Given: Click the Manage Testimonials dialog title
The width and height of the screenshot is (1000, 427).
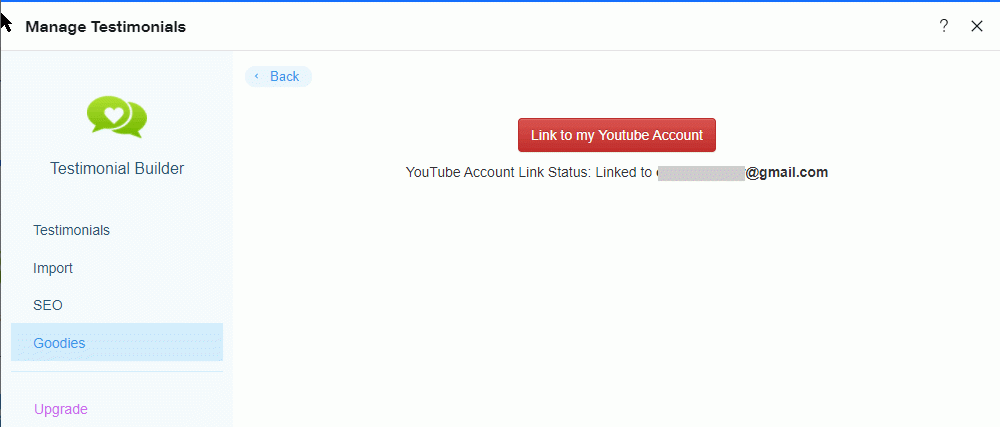Looking at the screenshot, I should 105,27.
